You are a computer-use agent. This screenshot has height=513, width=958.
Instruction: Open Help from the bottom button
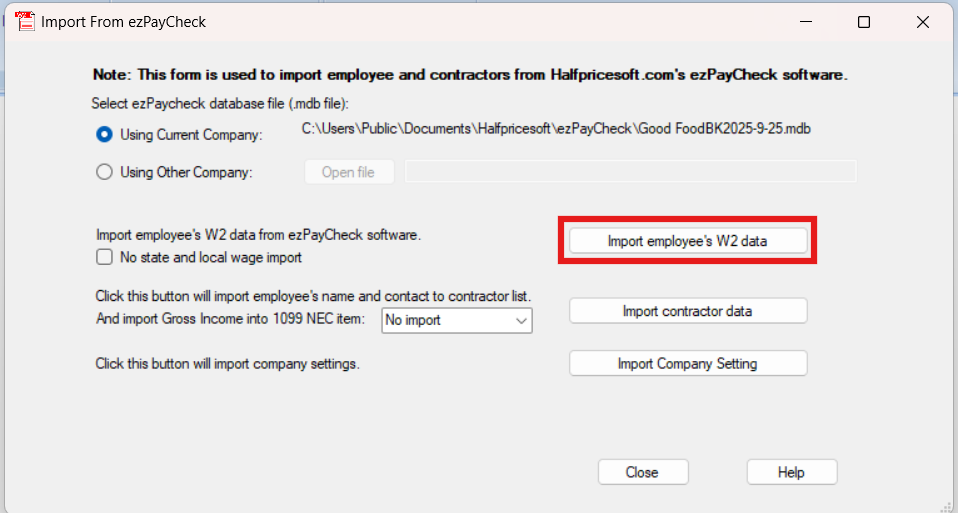(x=791, y=472)
